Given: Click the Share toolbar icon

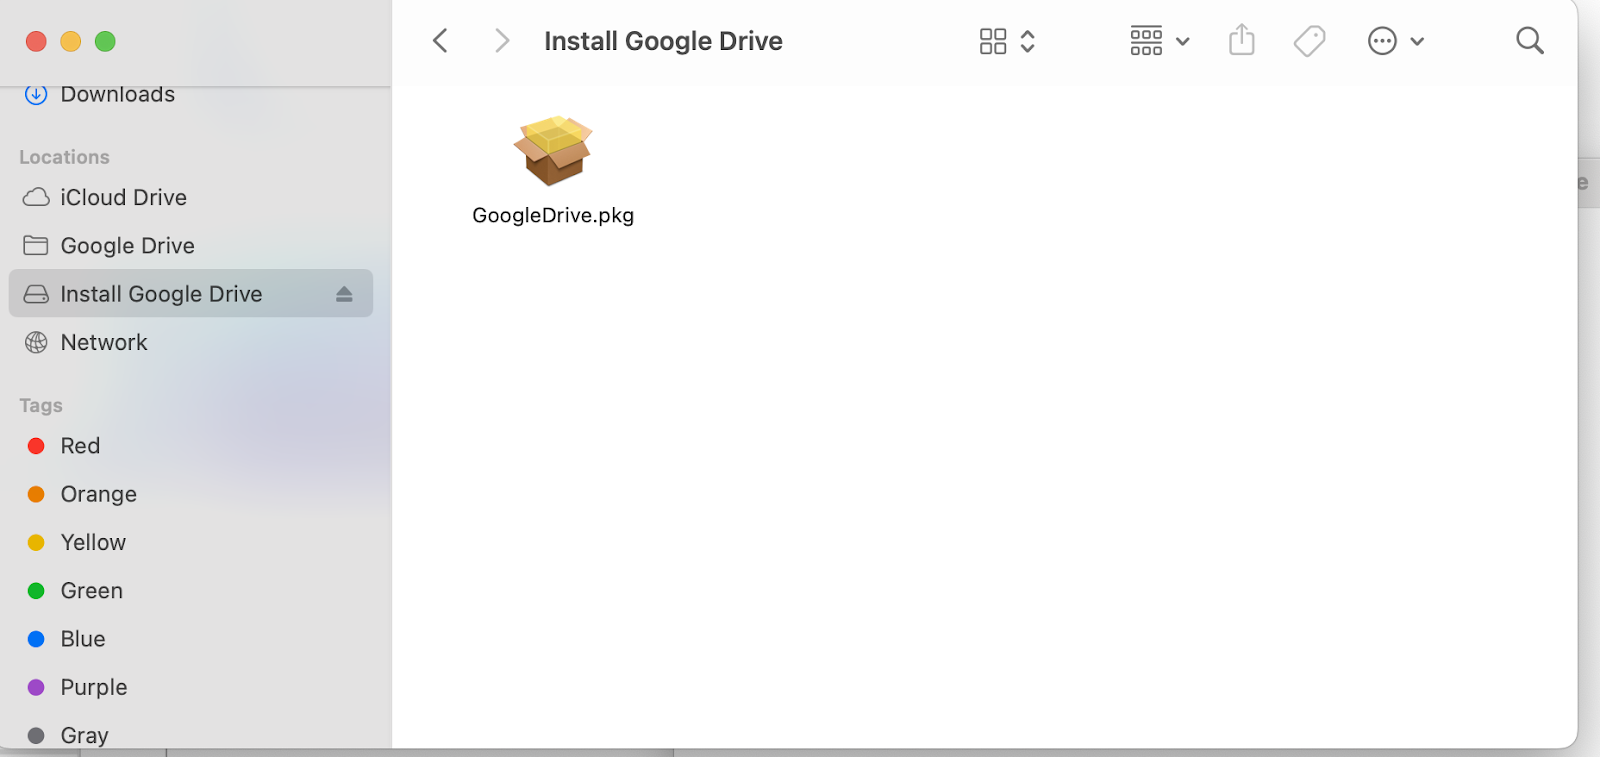Looking at the screenshot, I should [1242, 41].
